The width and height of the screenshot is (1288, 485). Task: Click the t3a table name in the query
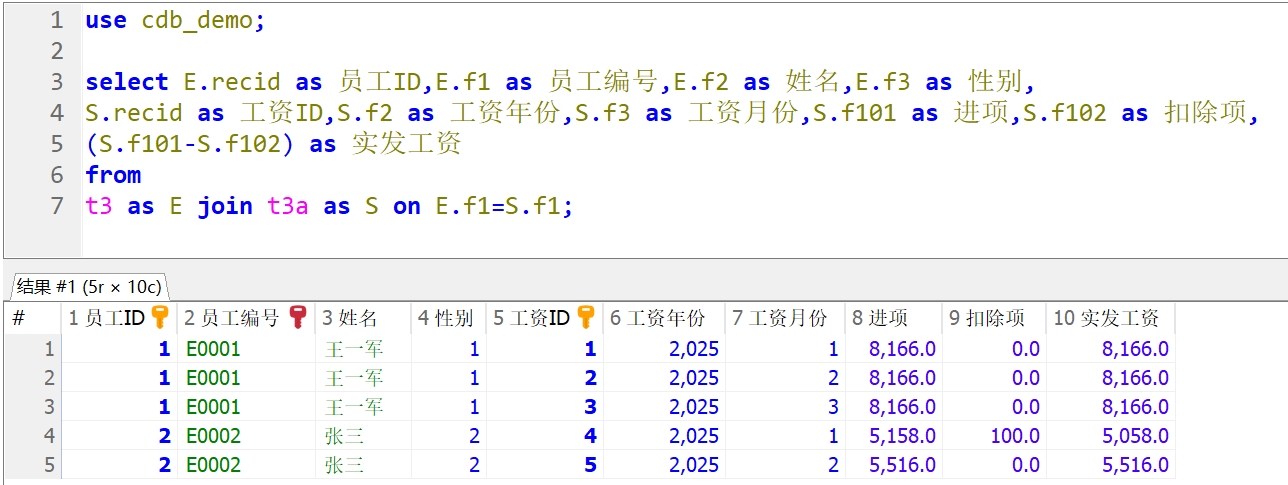pos(288,206)
